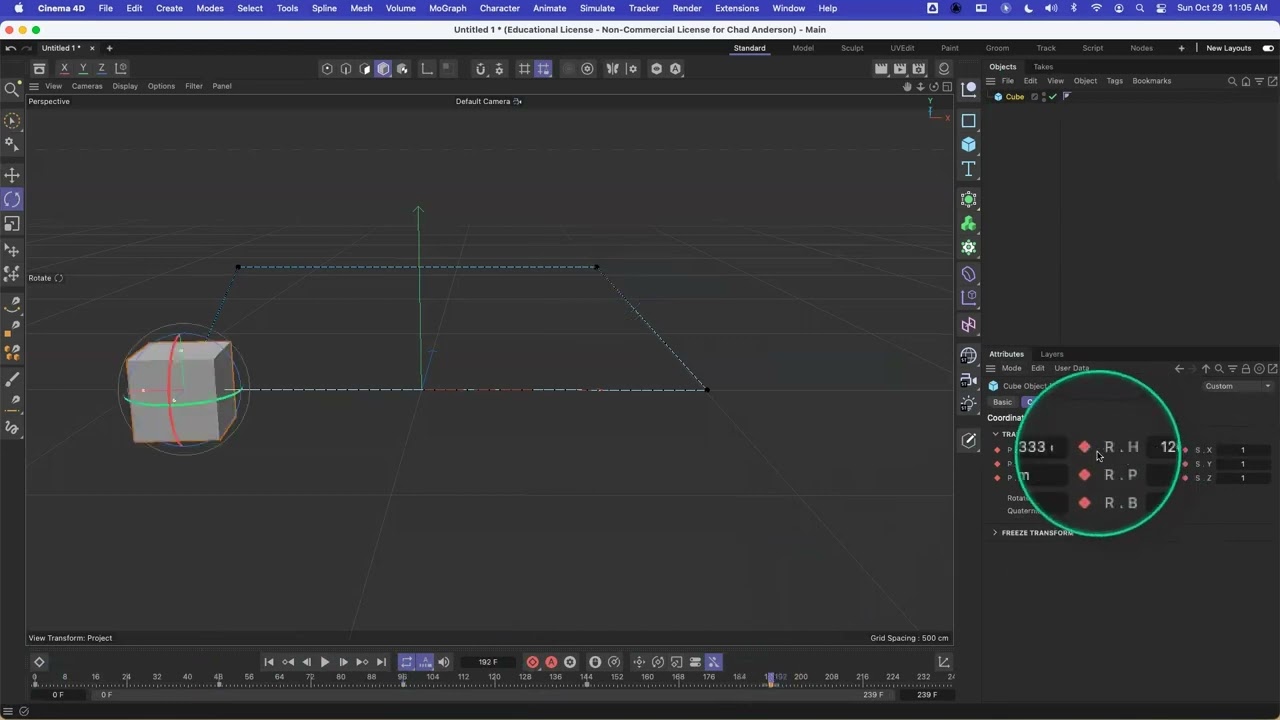
Task: Open the Objects manager hamburger menu
Action: click(991, 81)
